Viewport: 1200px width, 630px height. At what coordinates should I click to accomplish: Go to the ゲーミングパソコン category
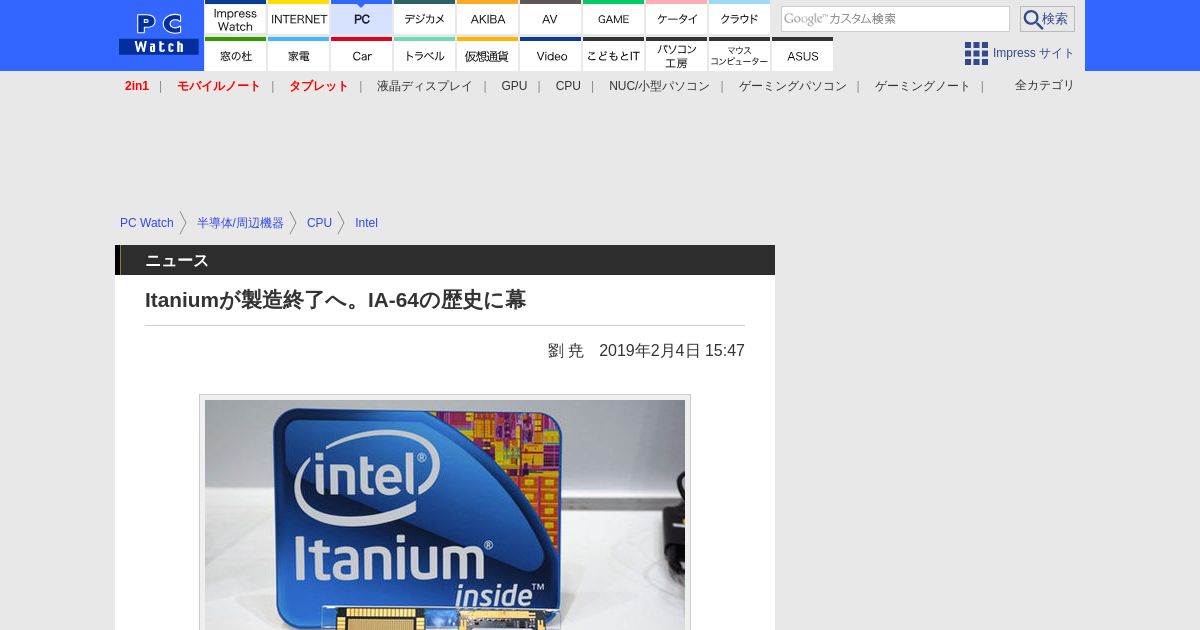(792, 86)
